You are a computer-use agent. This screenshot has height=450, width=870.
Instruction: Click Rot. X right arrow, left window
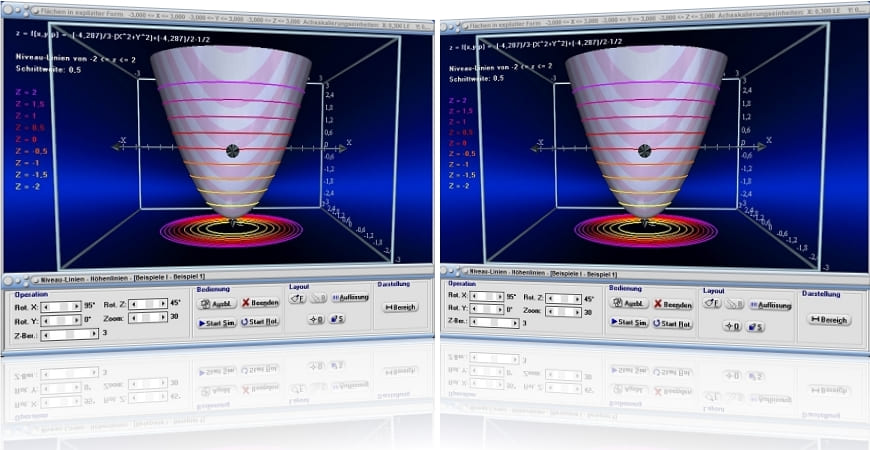(x=77, y=306)
